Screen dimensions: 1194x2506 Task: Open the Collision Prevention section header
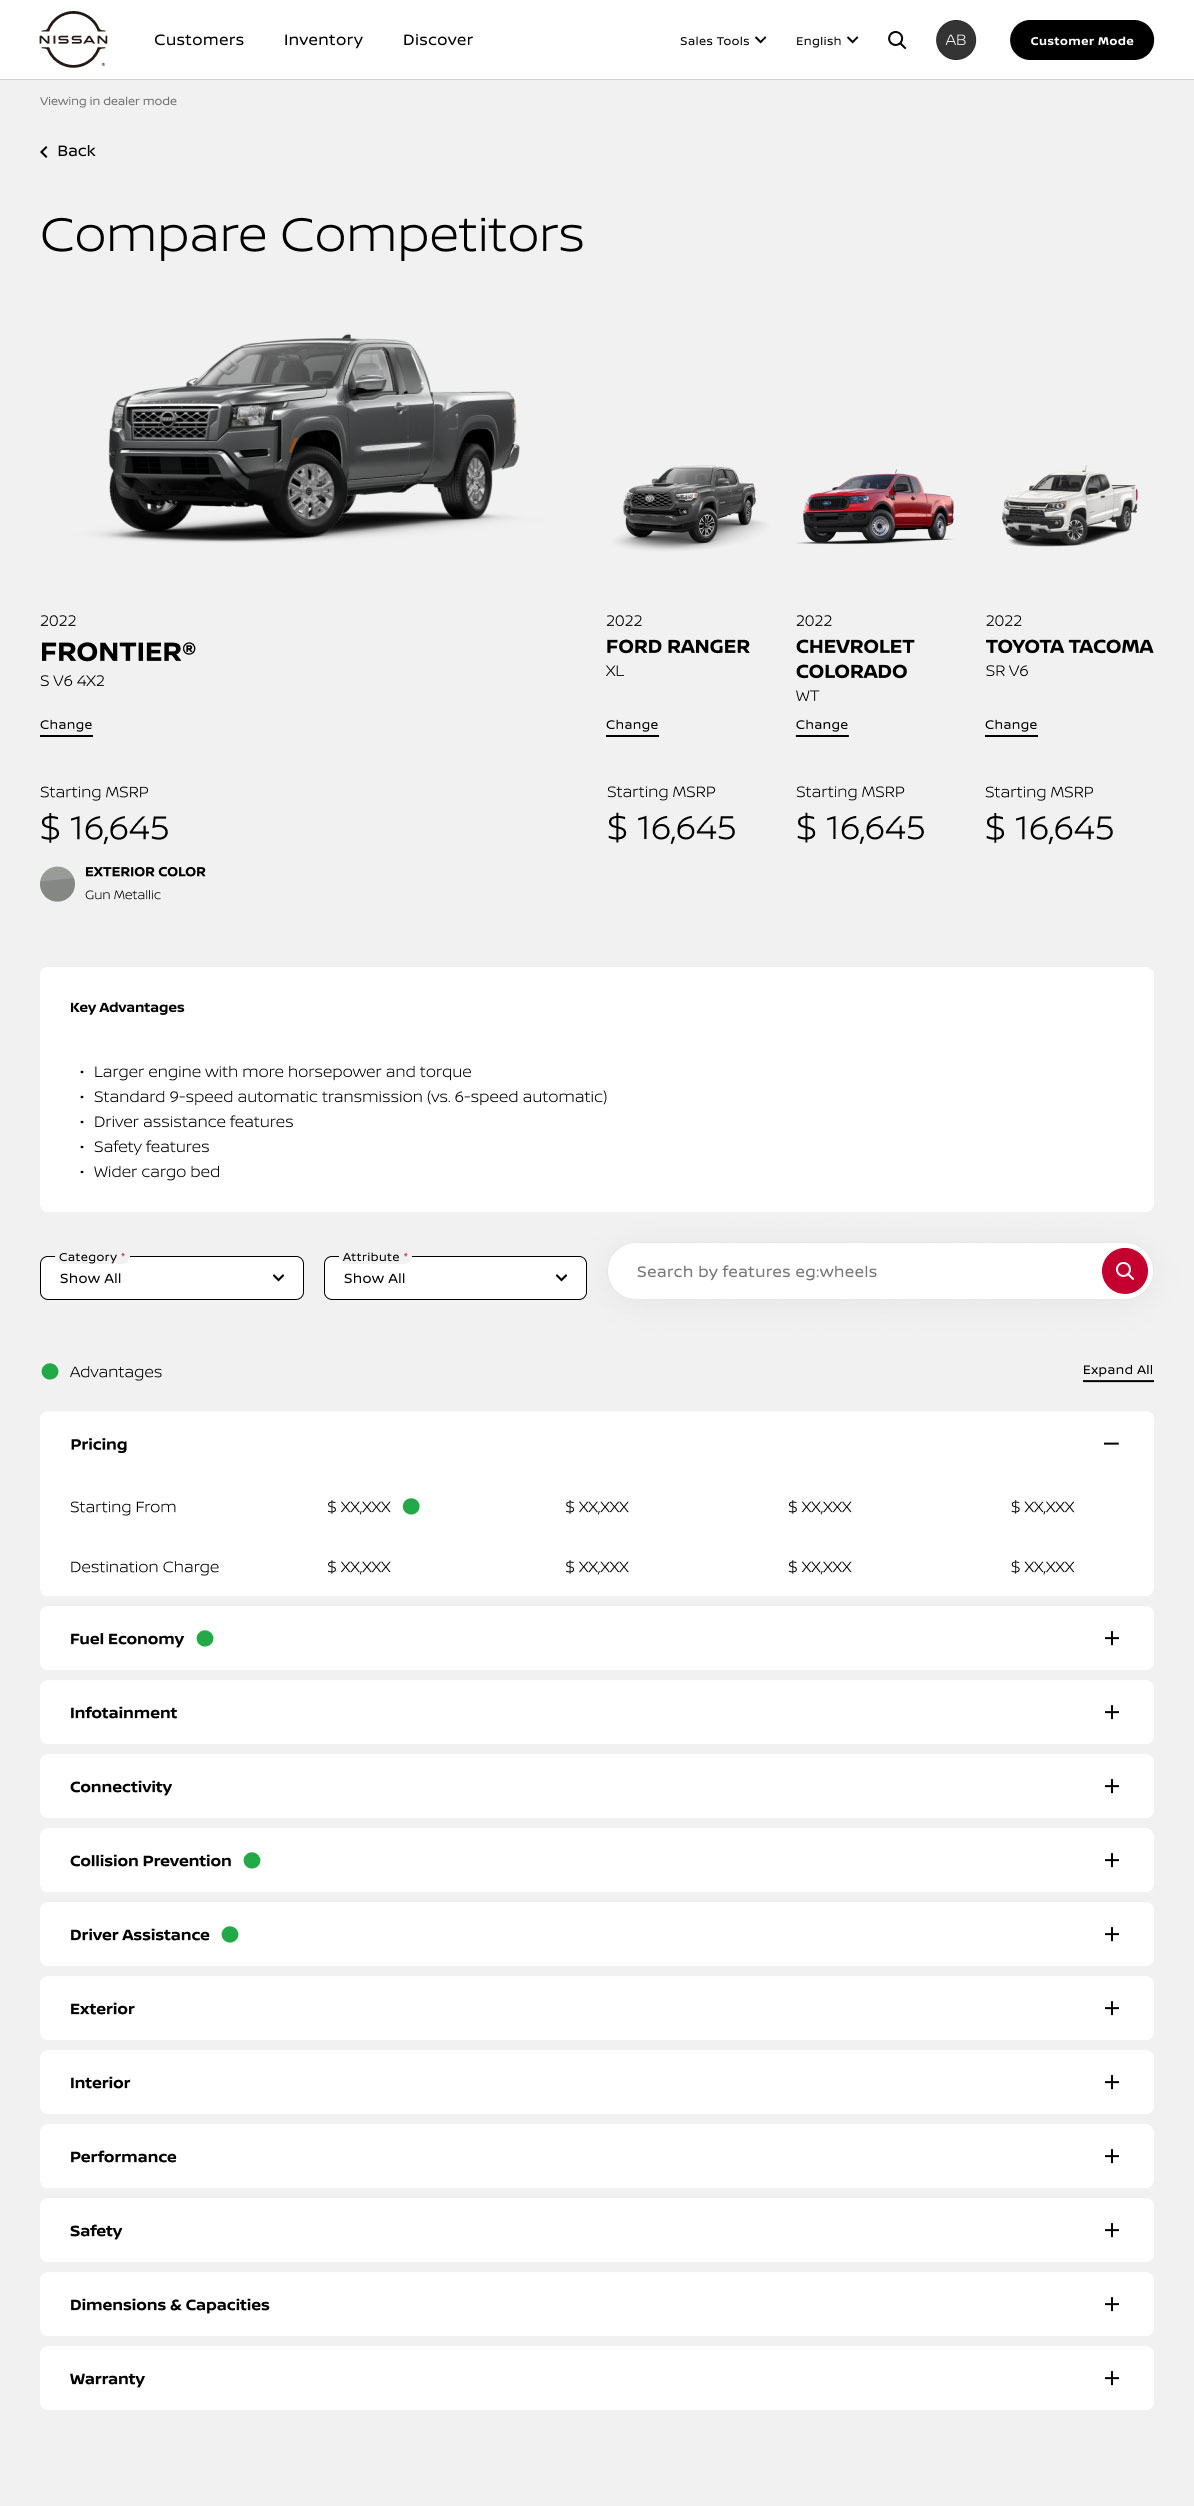point(597,1860)
